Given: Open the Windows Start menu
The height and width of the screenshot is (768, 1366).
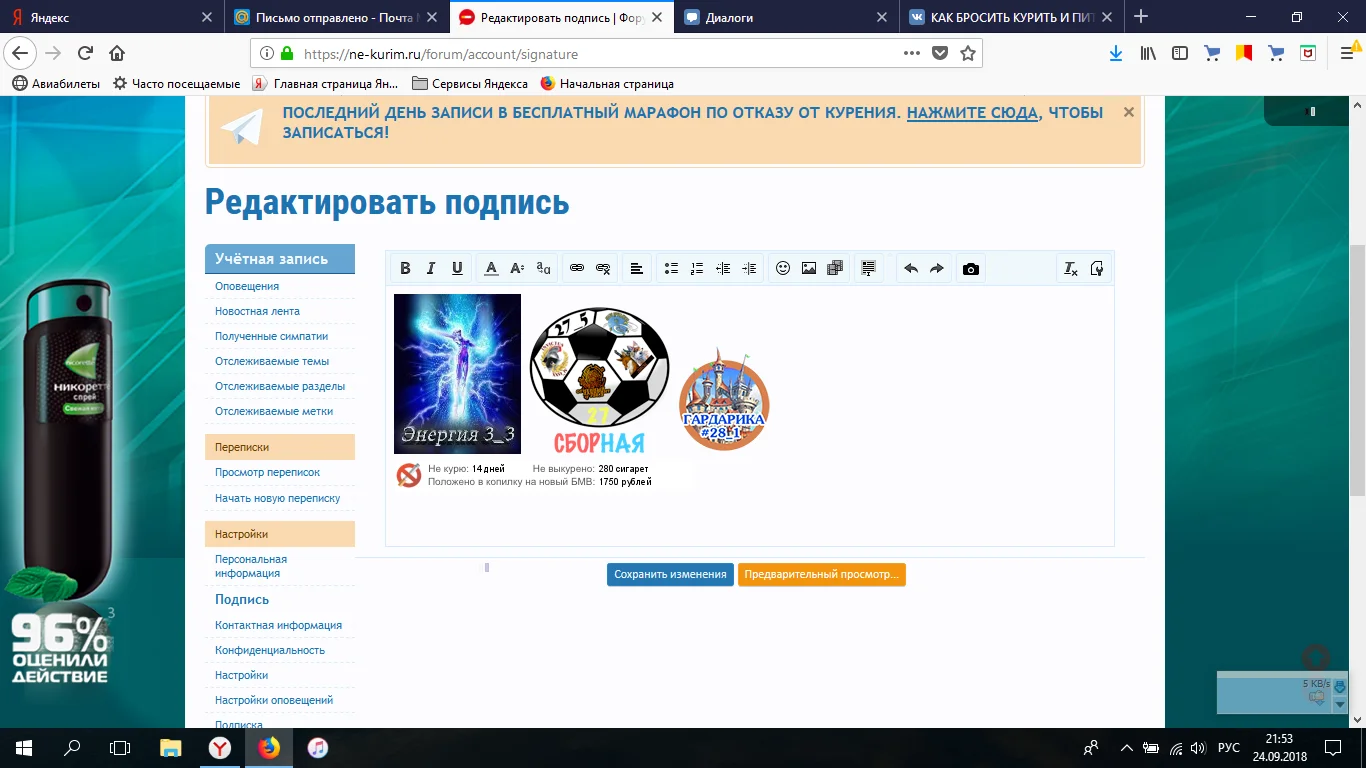Looking at the screenshot, I should tap(24, 748).
